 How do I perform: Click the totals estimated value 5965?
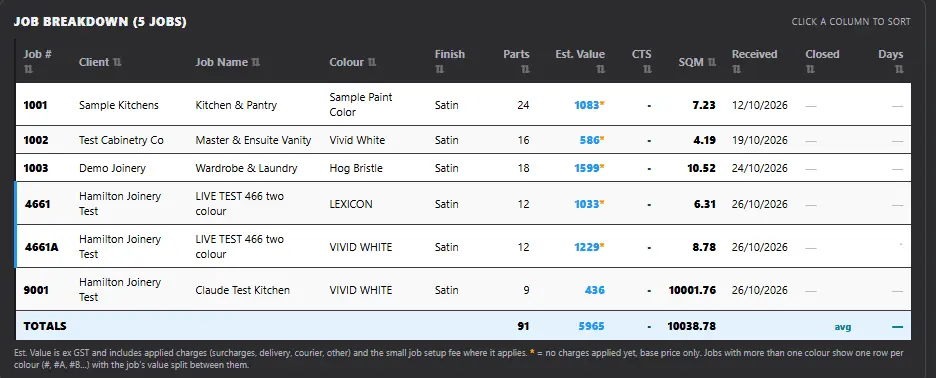pos(591,327)
